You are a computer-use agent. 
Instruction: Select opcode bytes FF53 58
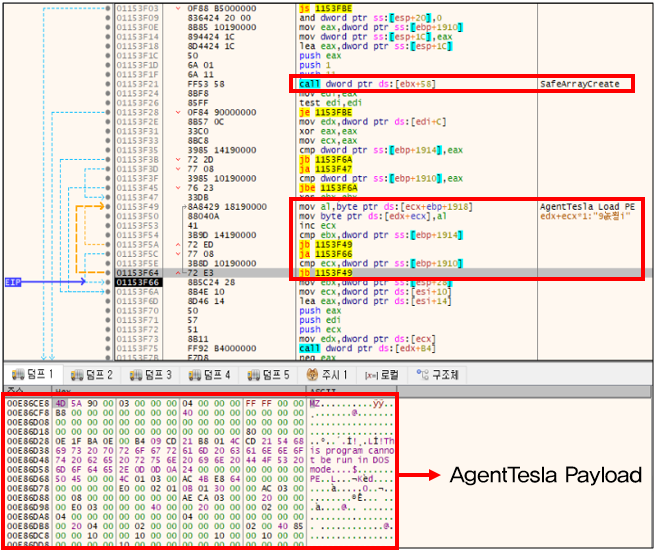(x=206, y=84)
